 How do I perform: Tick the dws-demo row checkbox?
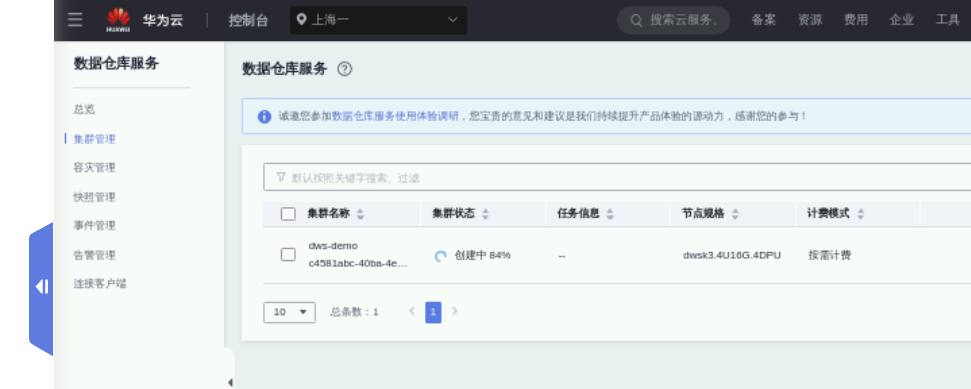(288, 255)
